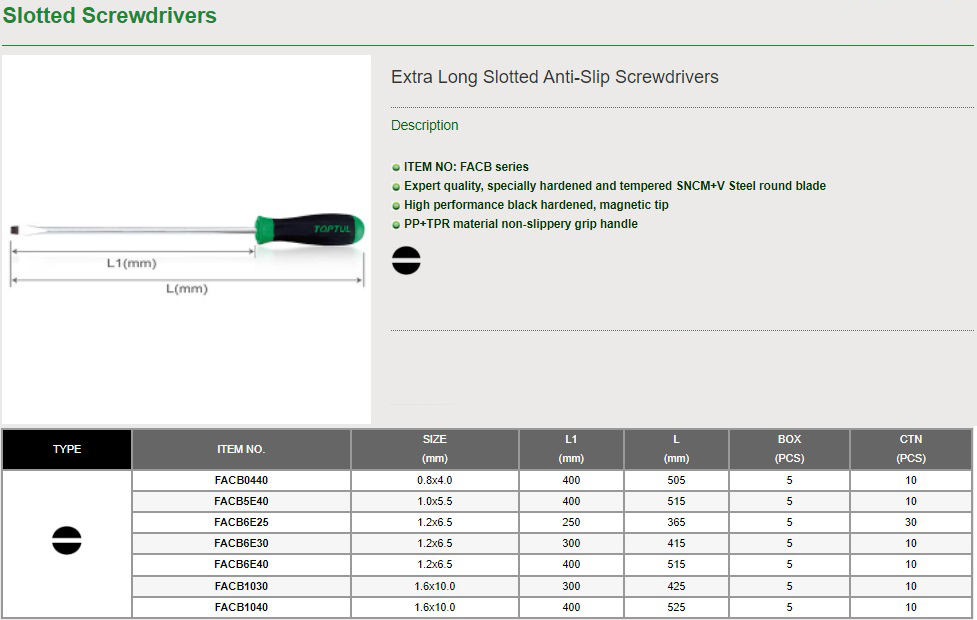Click the slotted tip icon under Description

(406, 260)
